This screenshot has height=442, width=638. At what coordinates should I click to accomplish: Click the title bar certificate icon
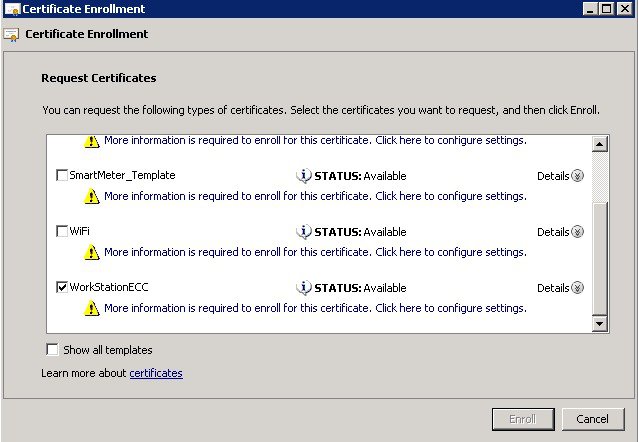pyautogui.click(x=12, y=9)
